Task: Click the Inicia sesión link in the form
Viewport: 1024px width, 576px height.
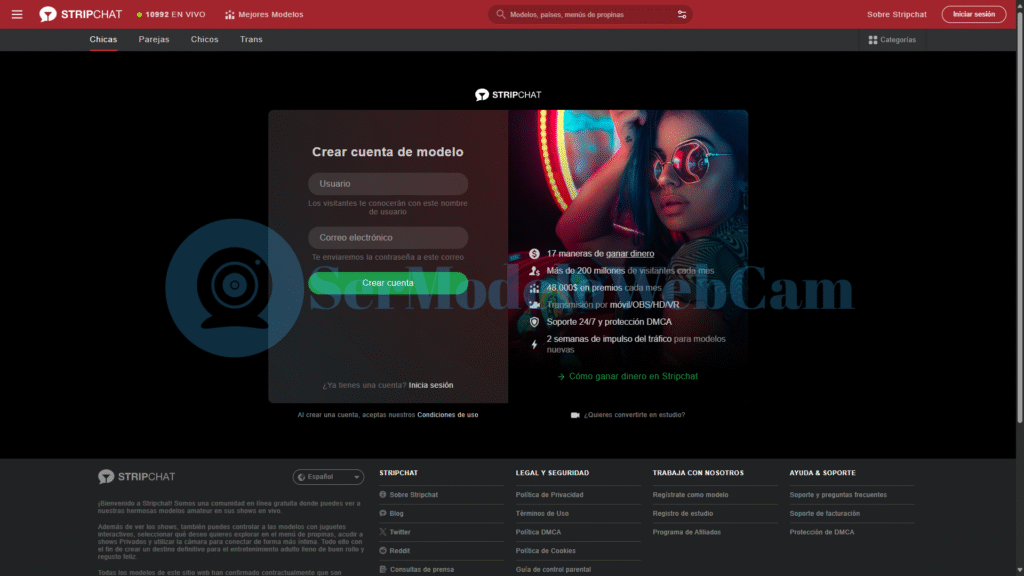Action: pos(431,385)
